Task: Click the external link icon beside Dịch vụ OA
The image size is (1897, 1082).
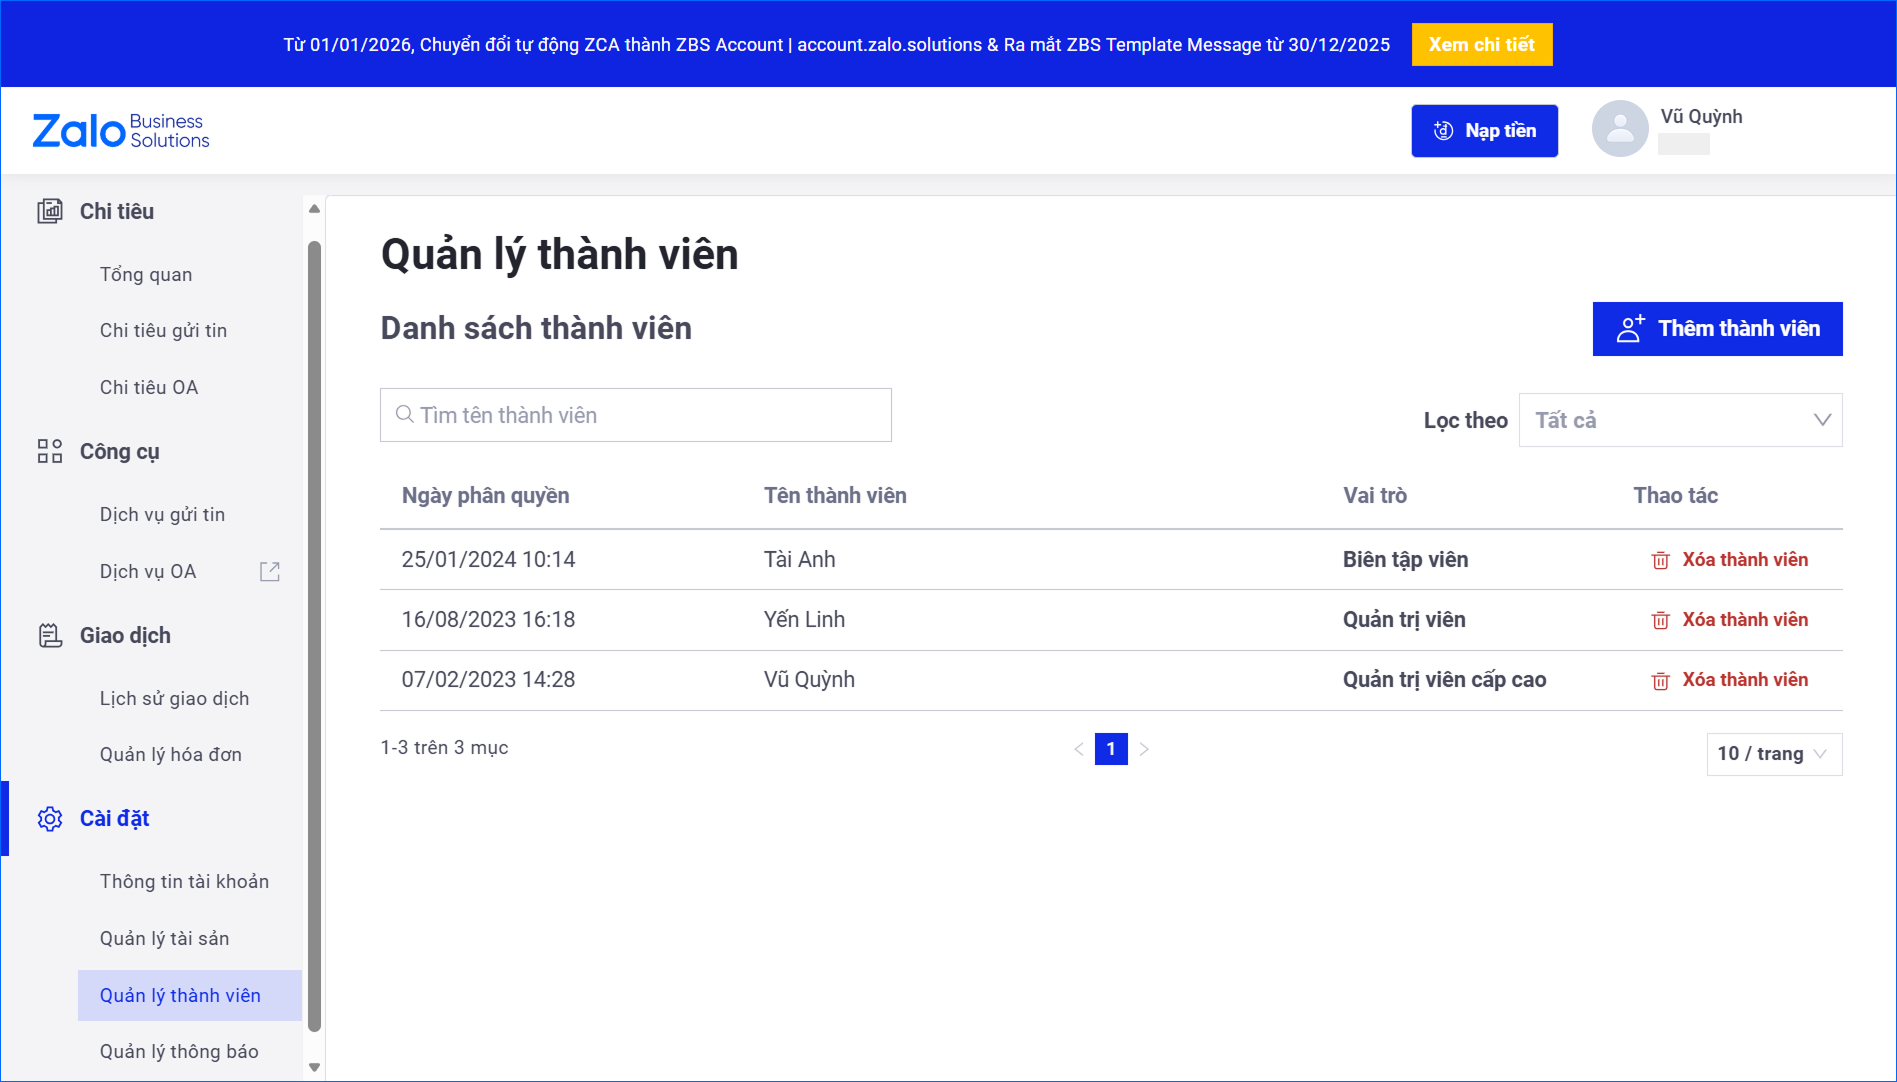Action: coord(270,571)
